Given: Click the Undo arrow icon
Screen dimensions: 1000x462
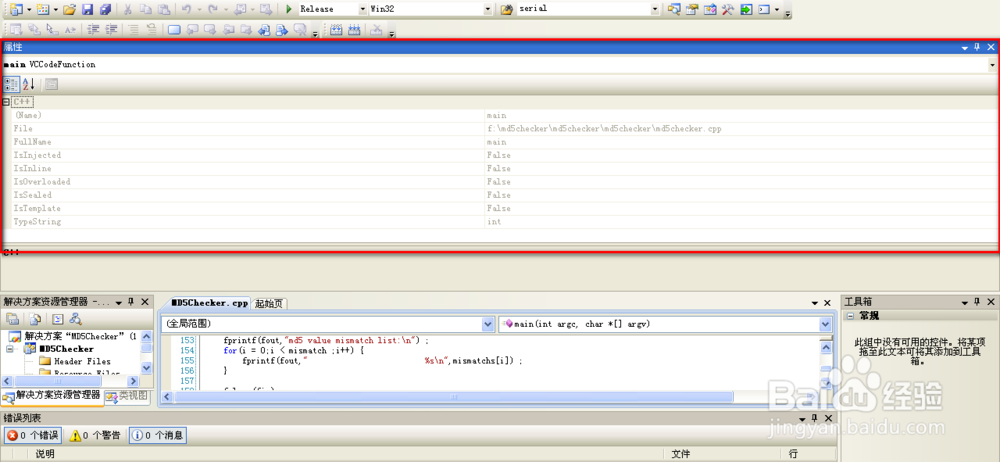Looking at the screenshot, I should tap(187, 9).
